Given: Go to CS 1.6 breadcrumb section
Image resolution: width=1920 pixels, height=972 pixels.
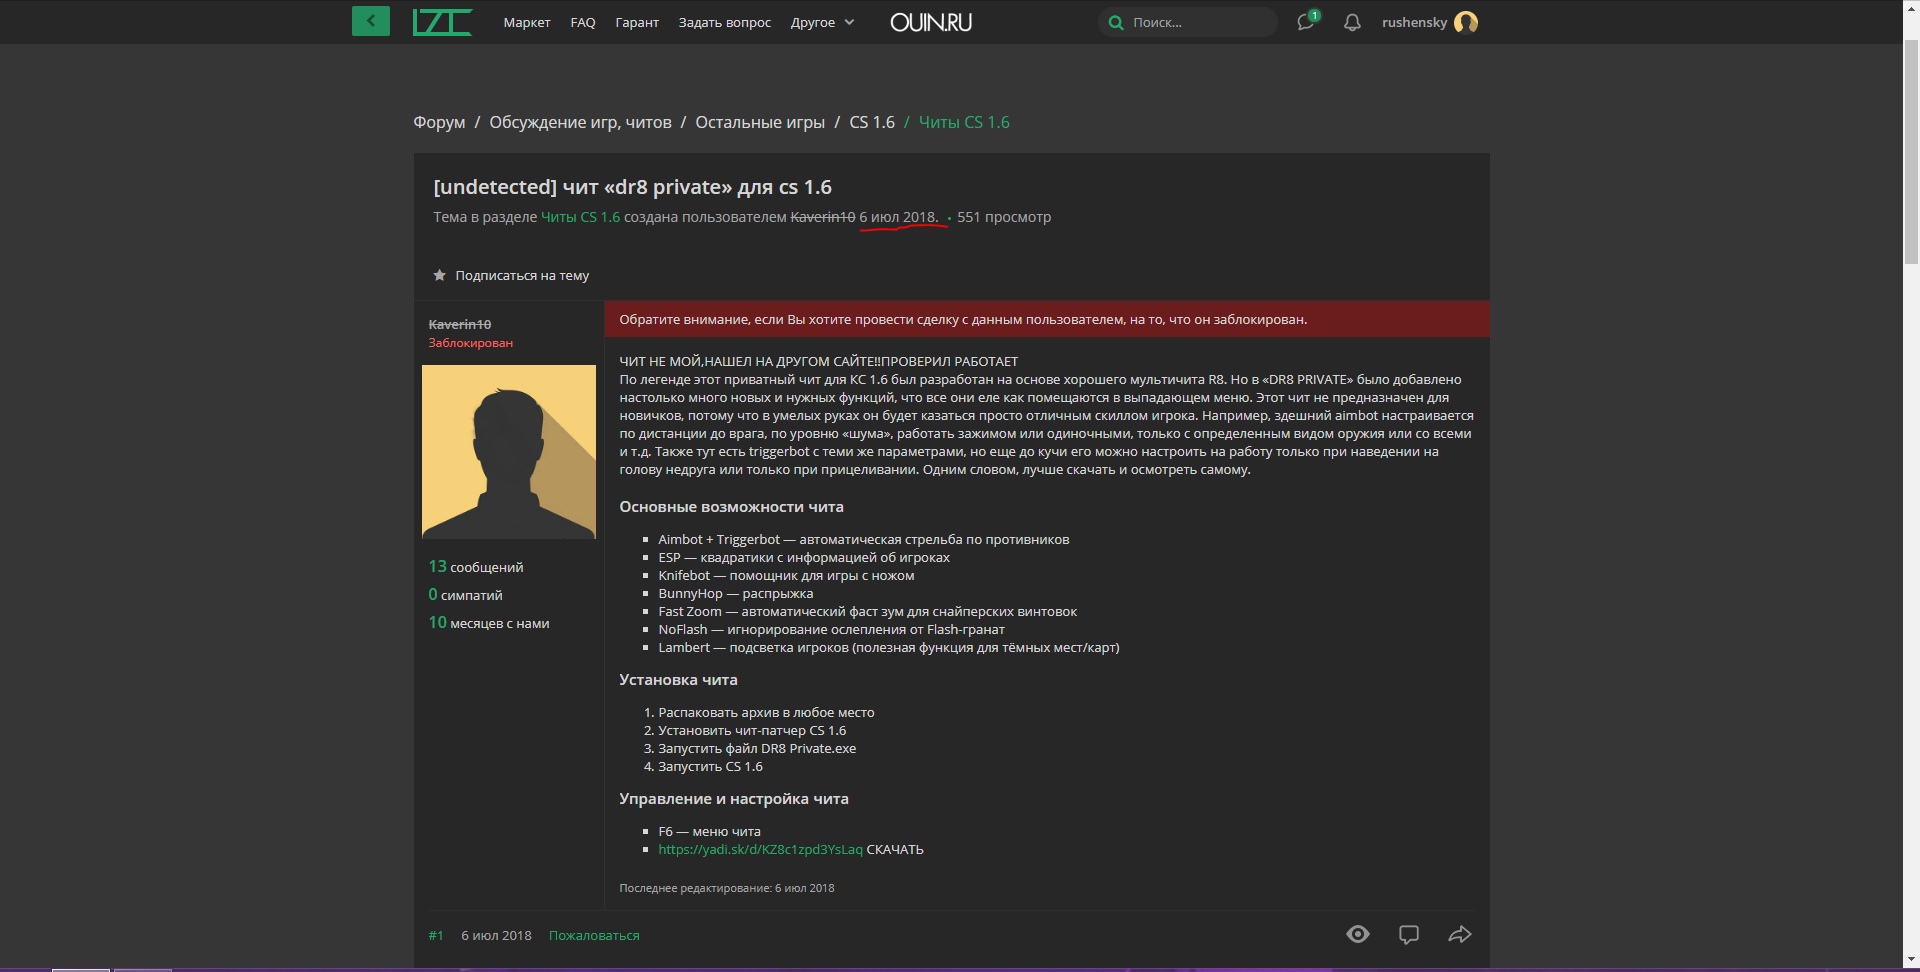Looking at the screenshot, I should point(872,122).
